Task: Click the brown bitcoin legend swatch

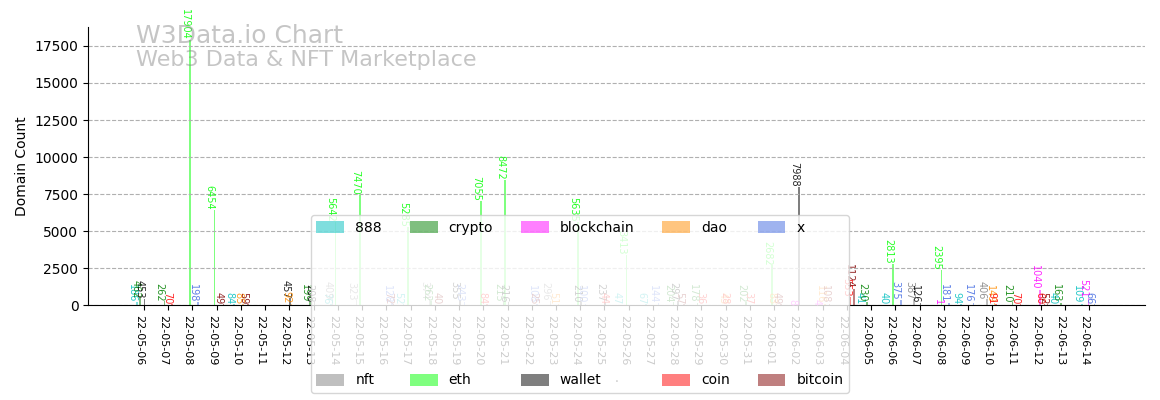Action: (x=771, y=380)
